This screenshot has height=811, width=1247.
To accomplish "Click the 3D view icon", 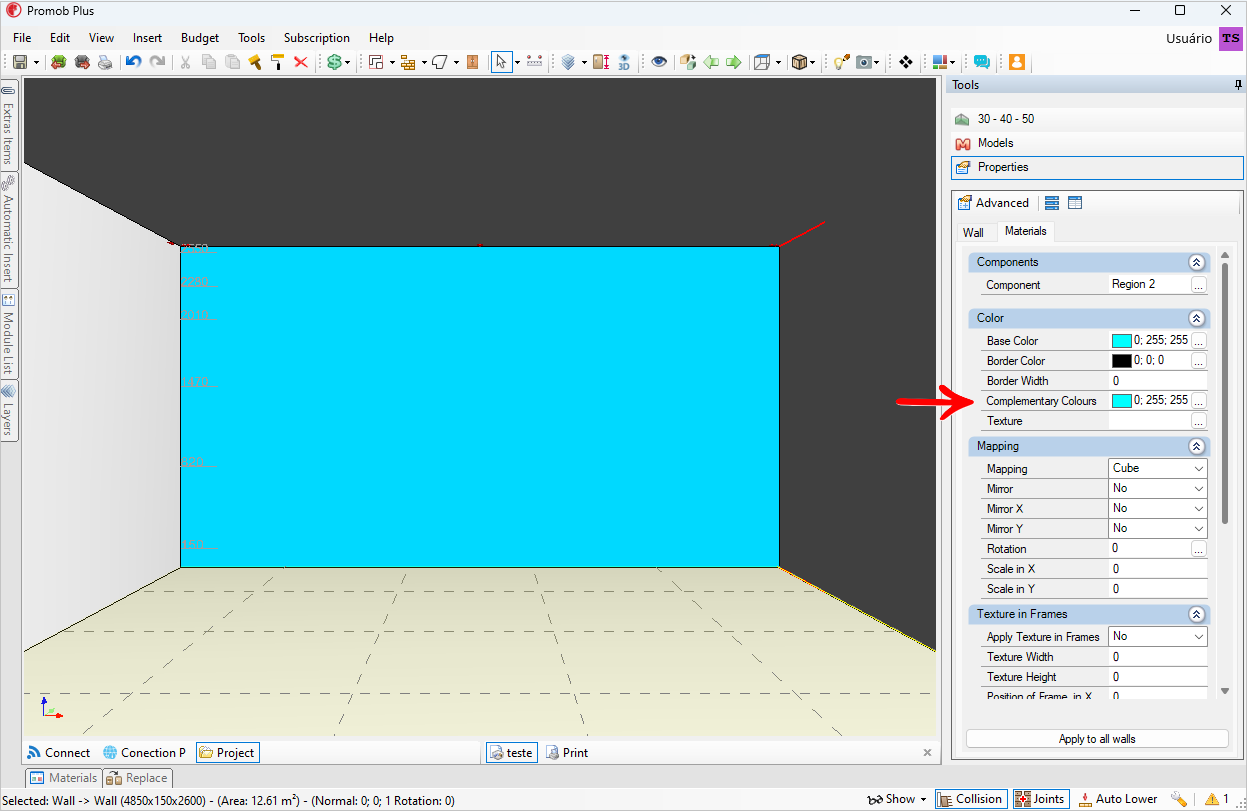I will 623,62.
